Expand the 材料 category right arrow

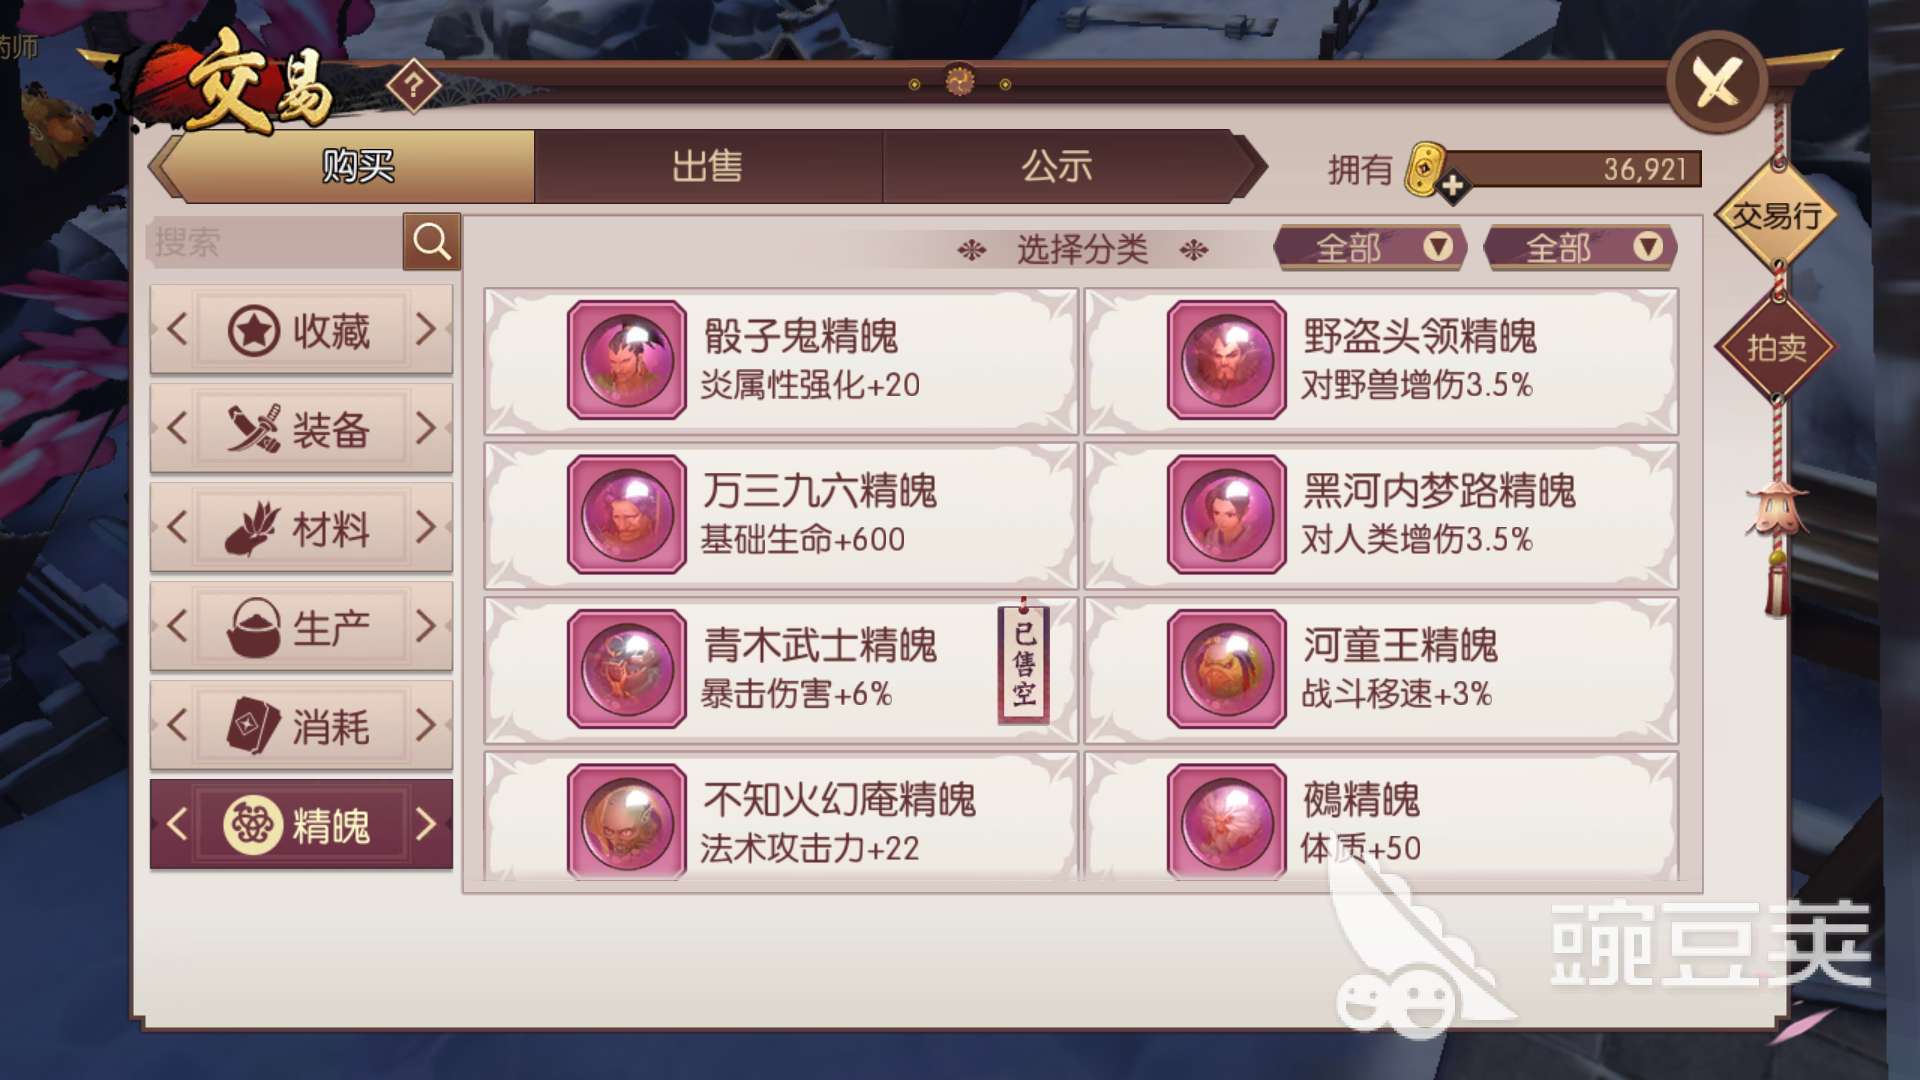(x=426, y=527)
